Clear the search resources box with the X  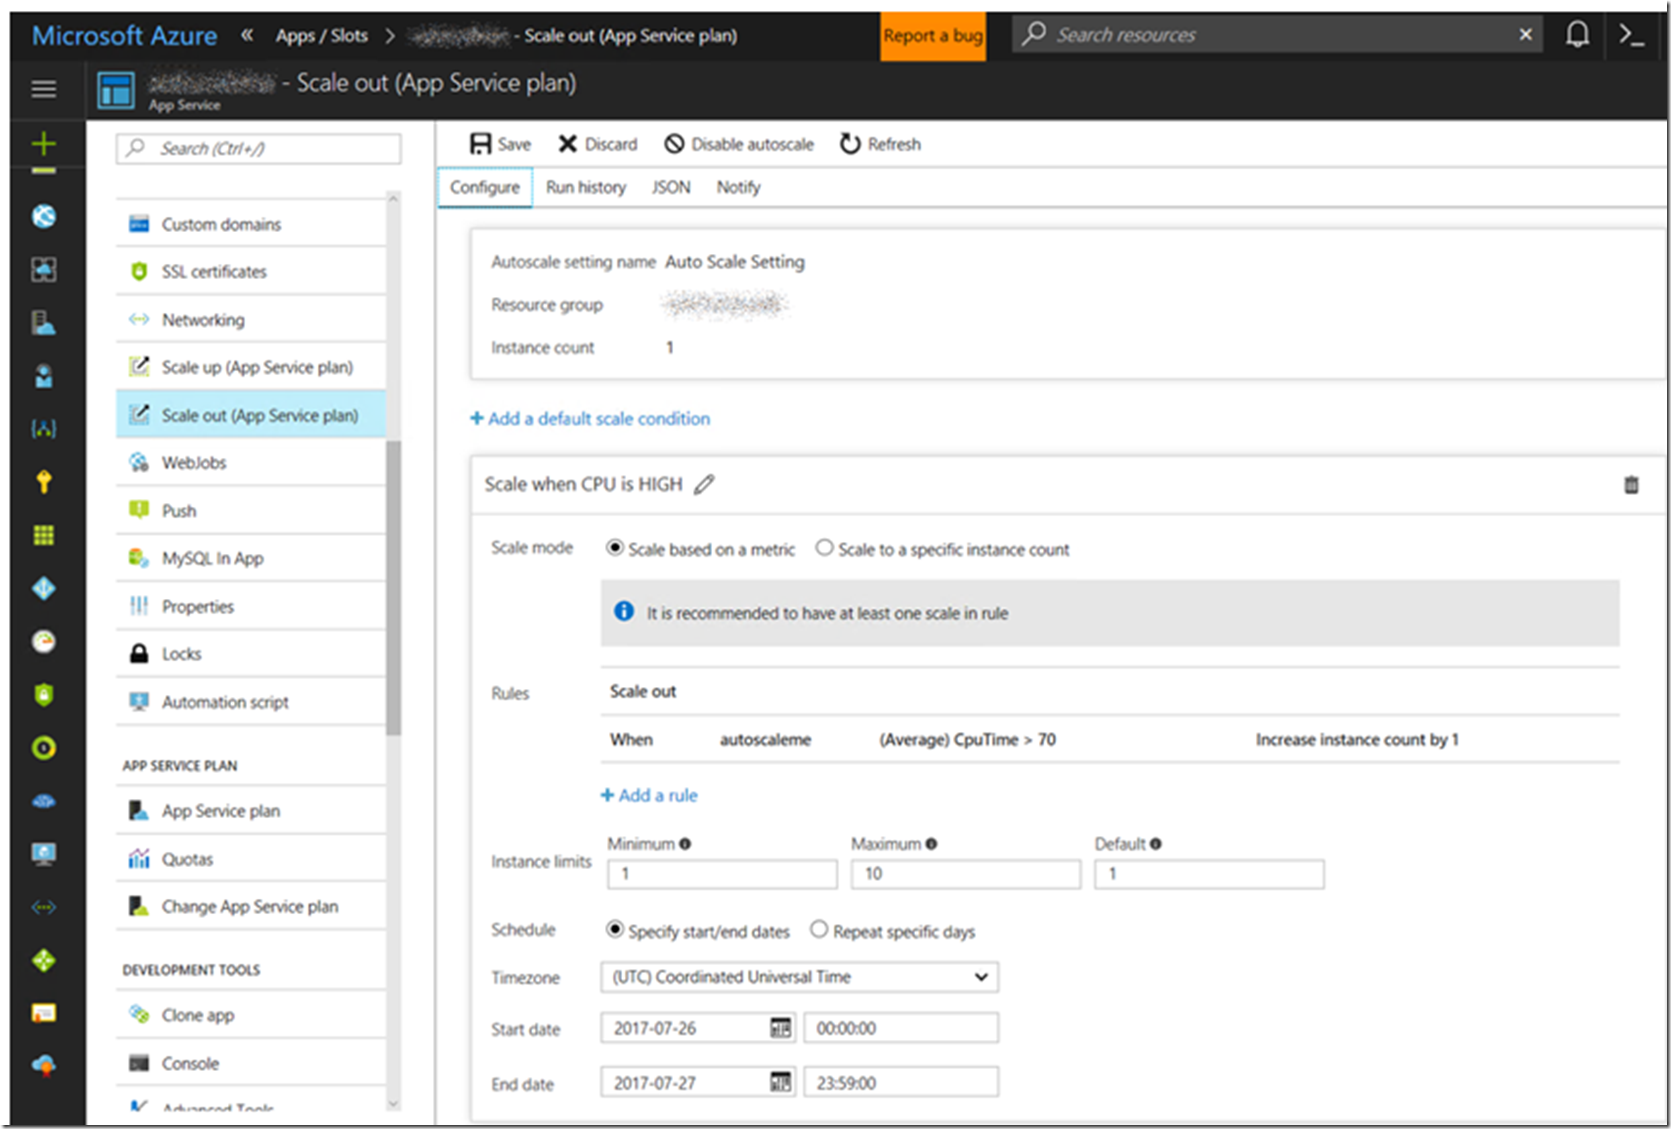pos(1525,34)
